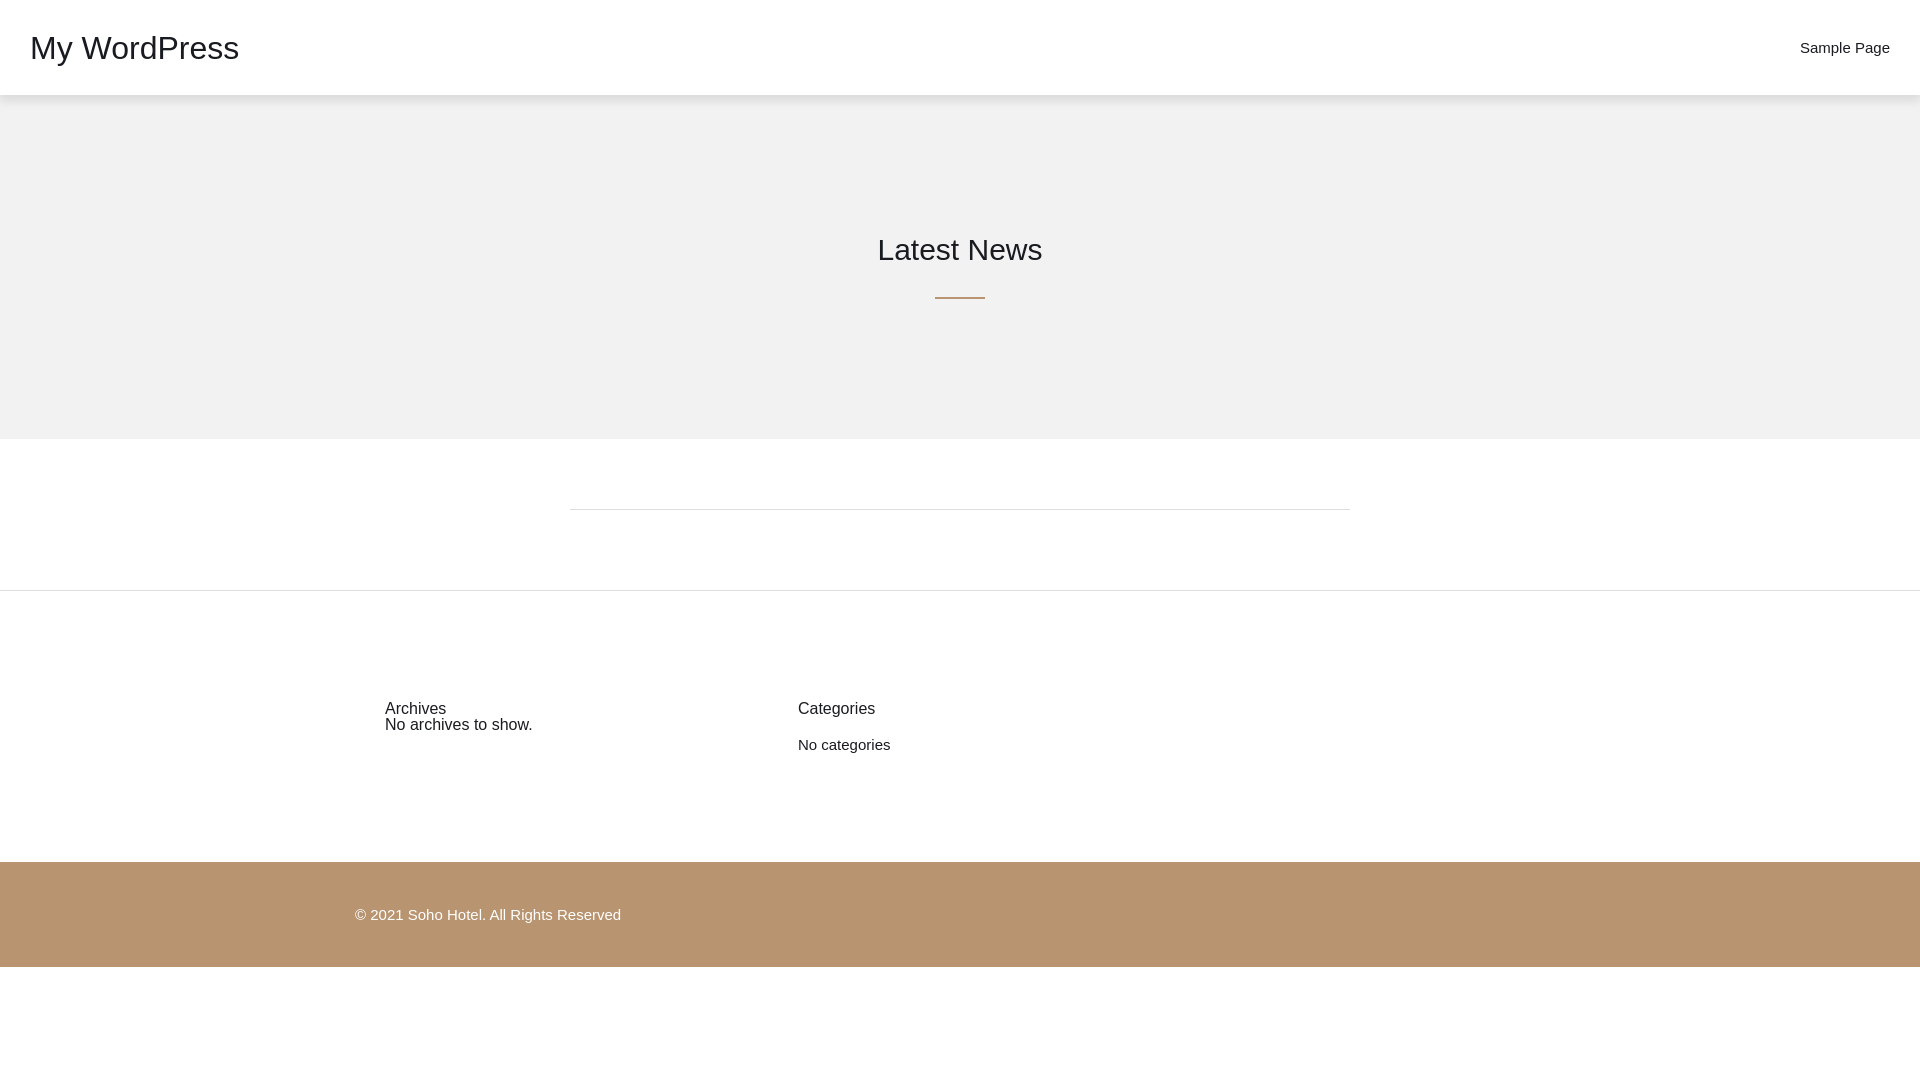Image resolution: width=1920 pixels, height=1080 pixels.
Task: Click the Latest News heading
Action: pos(960,250)
